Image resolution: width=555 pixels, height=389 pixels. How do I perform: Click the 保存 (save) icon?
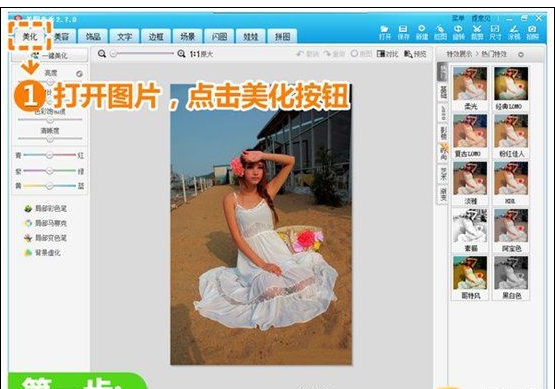403,32
